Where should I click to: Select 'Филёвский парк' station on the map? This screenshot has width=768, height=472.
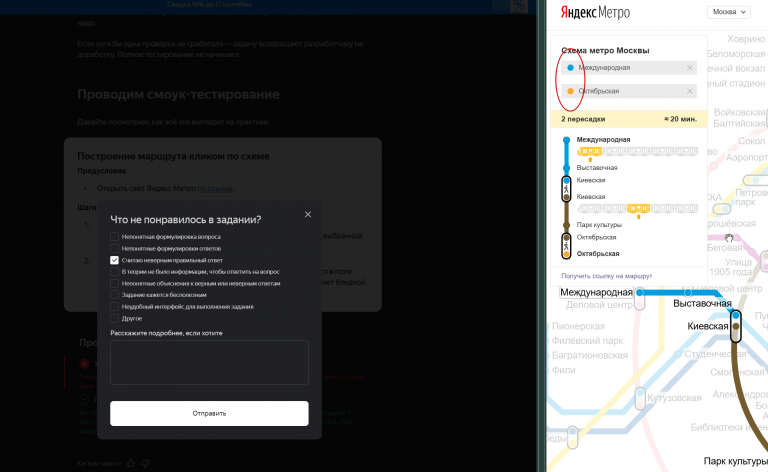587,341
